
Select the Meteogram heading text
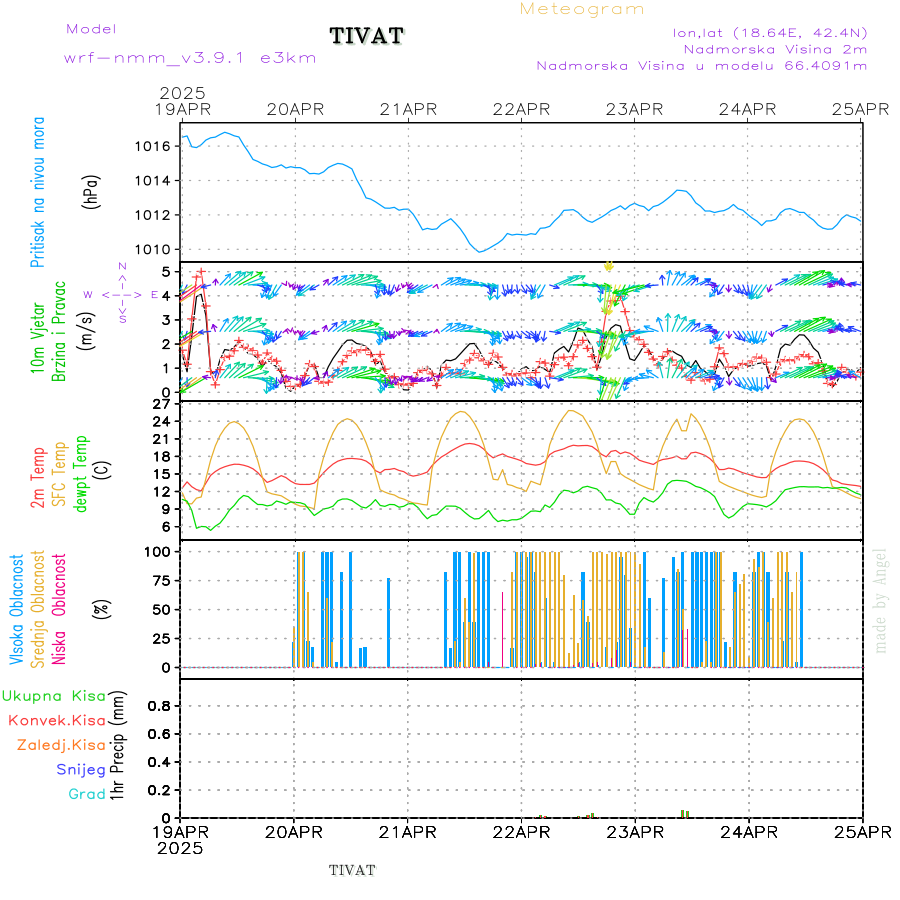click(582, 9)
